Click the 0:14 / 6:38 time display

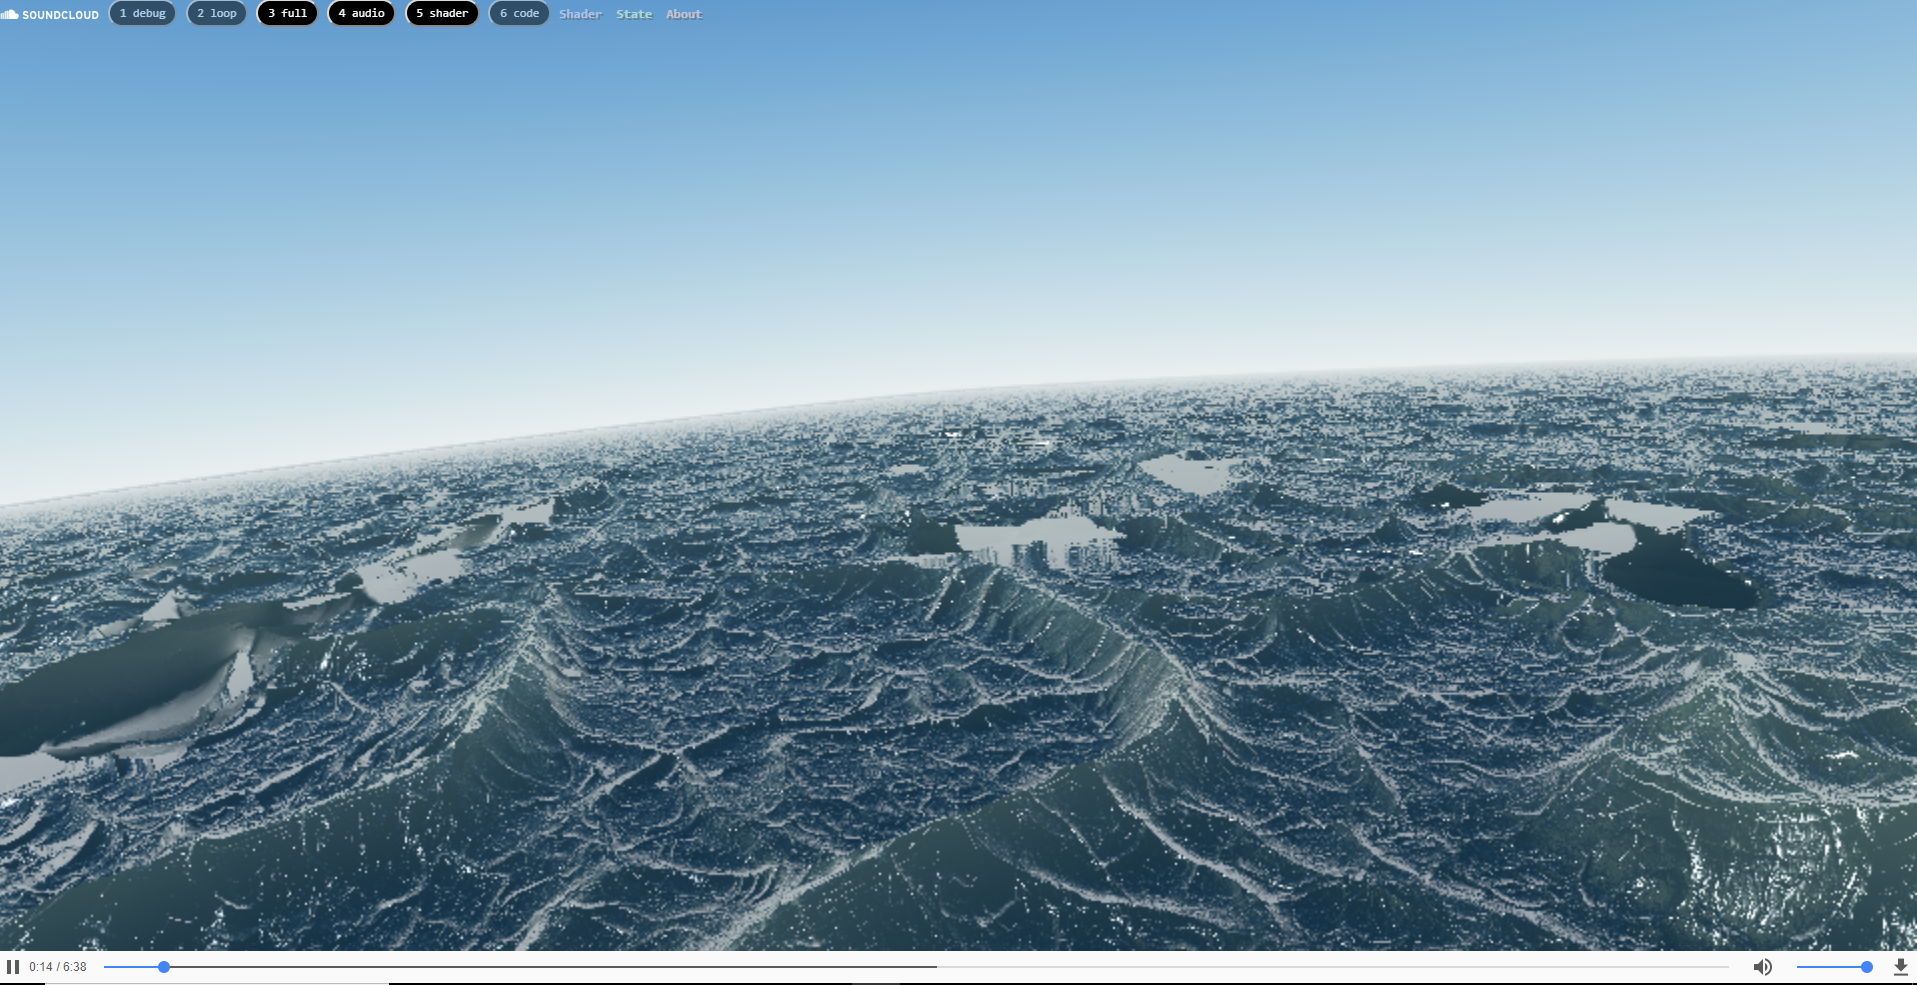58,967
